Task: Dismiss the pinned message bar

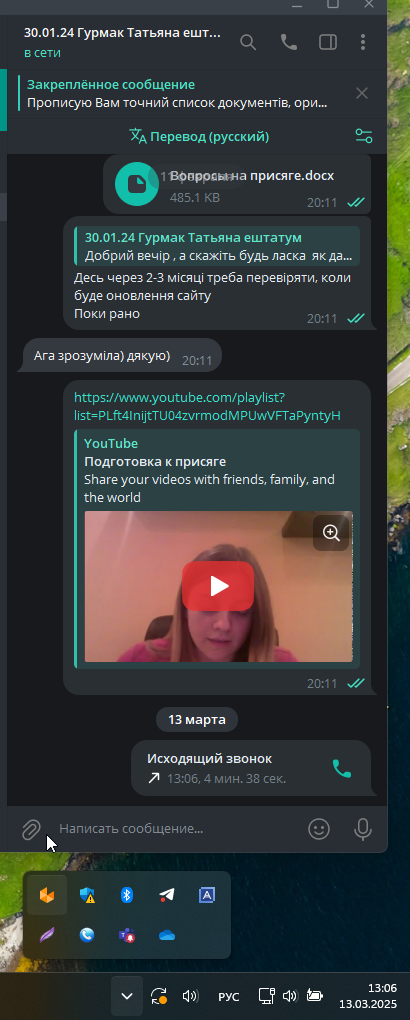Action: click(362, 93)
